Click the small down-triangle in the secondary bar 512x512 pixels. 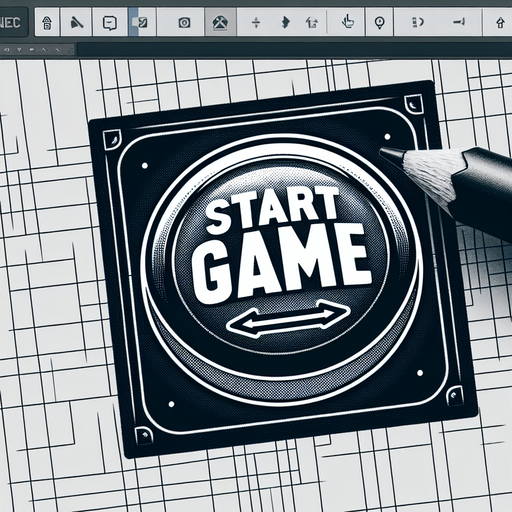19,50
